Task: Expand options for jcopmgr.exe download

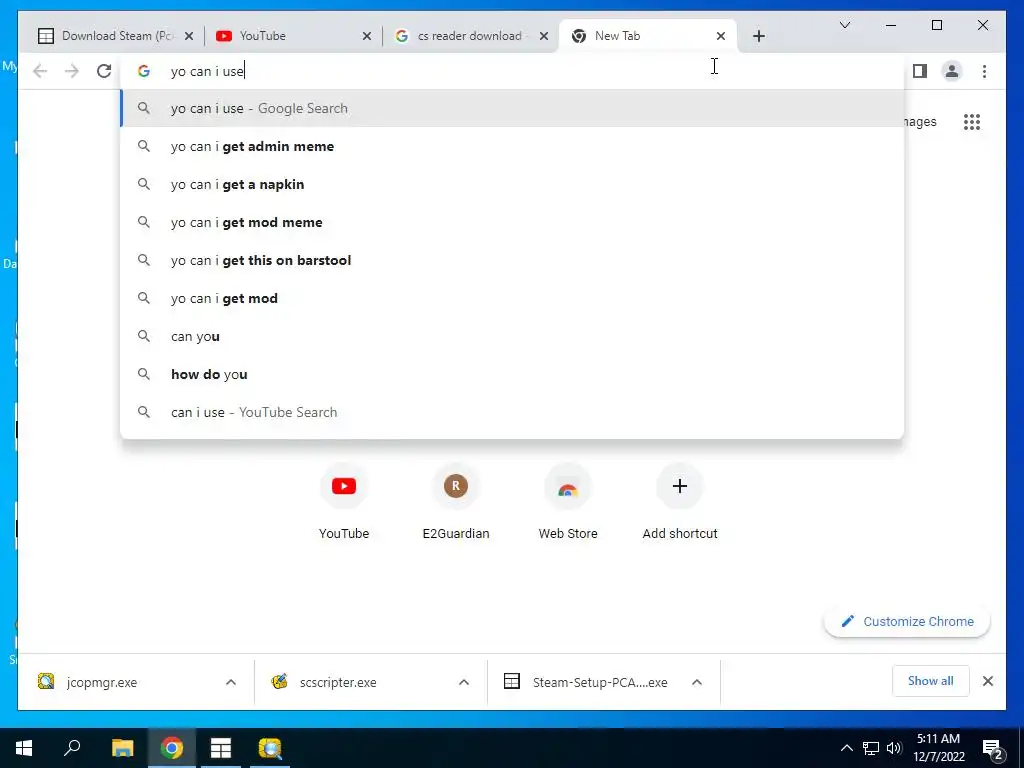Action: click(231, 682)
